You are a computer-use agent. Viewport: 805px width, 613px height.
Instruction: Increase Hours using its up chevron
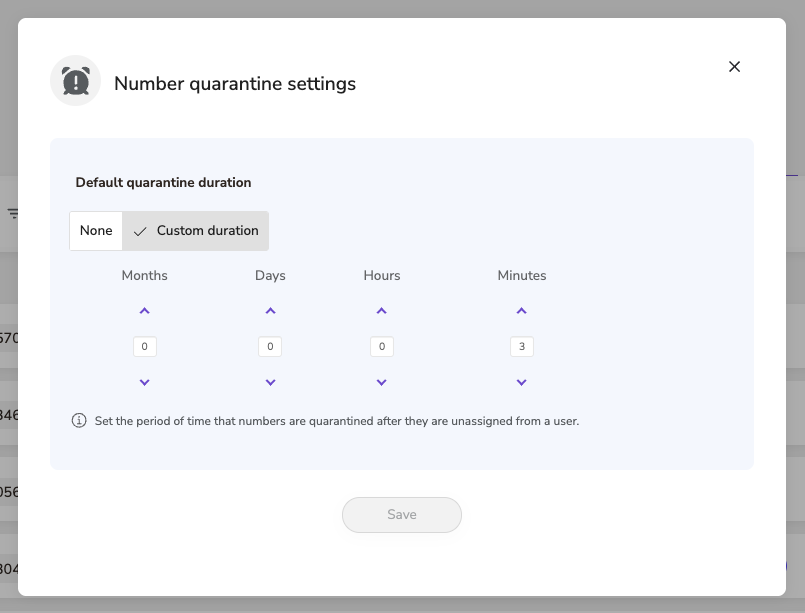[x=381, y=311]
